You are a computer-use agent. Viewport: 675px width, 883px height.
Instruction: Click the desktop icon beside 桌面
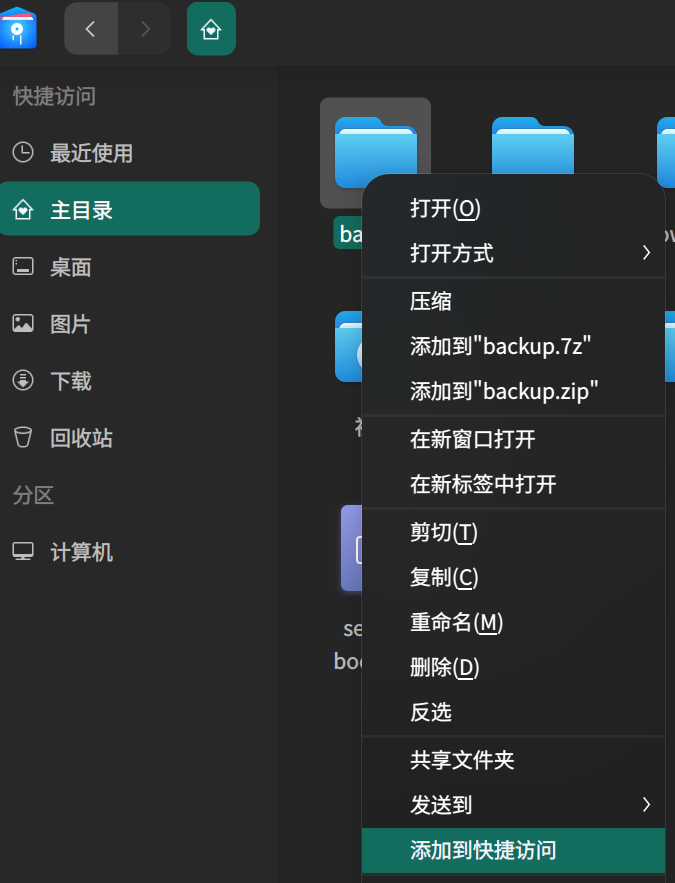point(23,266)
